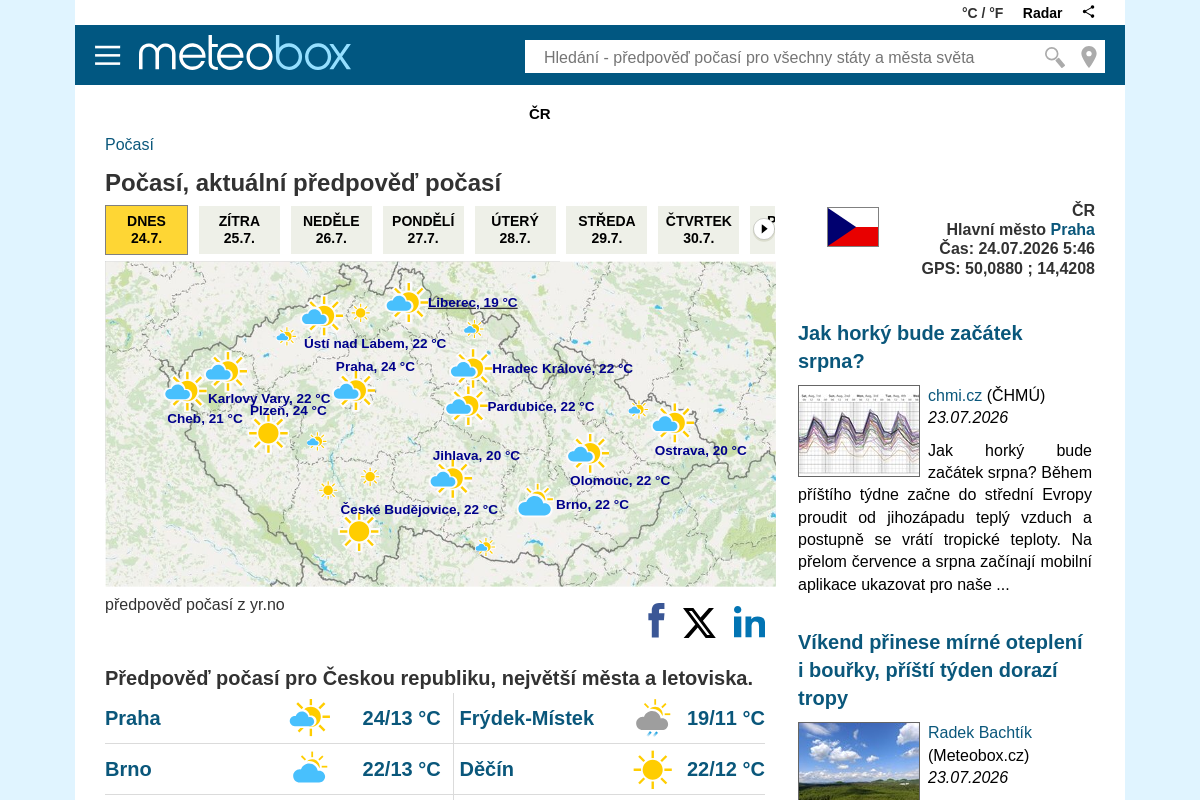1200x800 pixels.
Task: Click the meteobox logo
Action: tap(245, 53)
